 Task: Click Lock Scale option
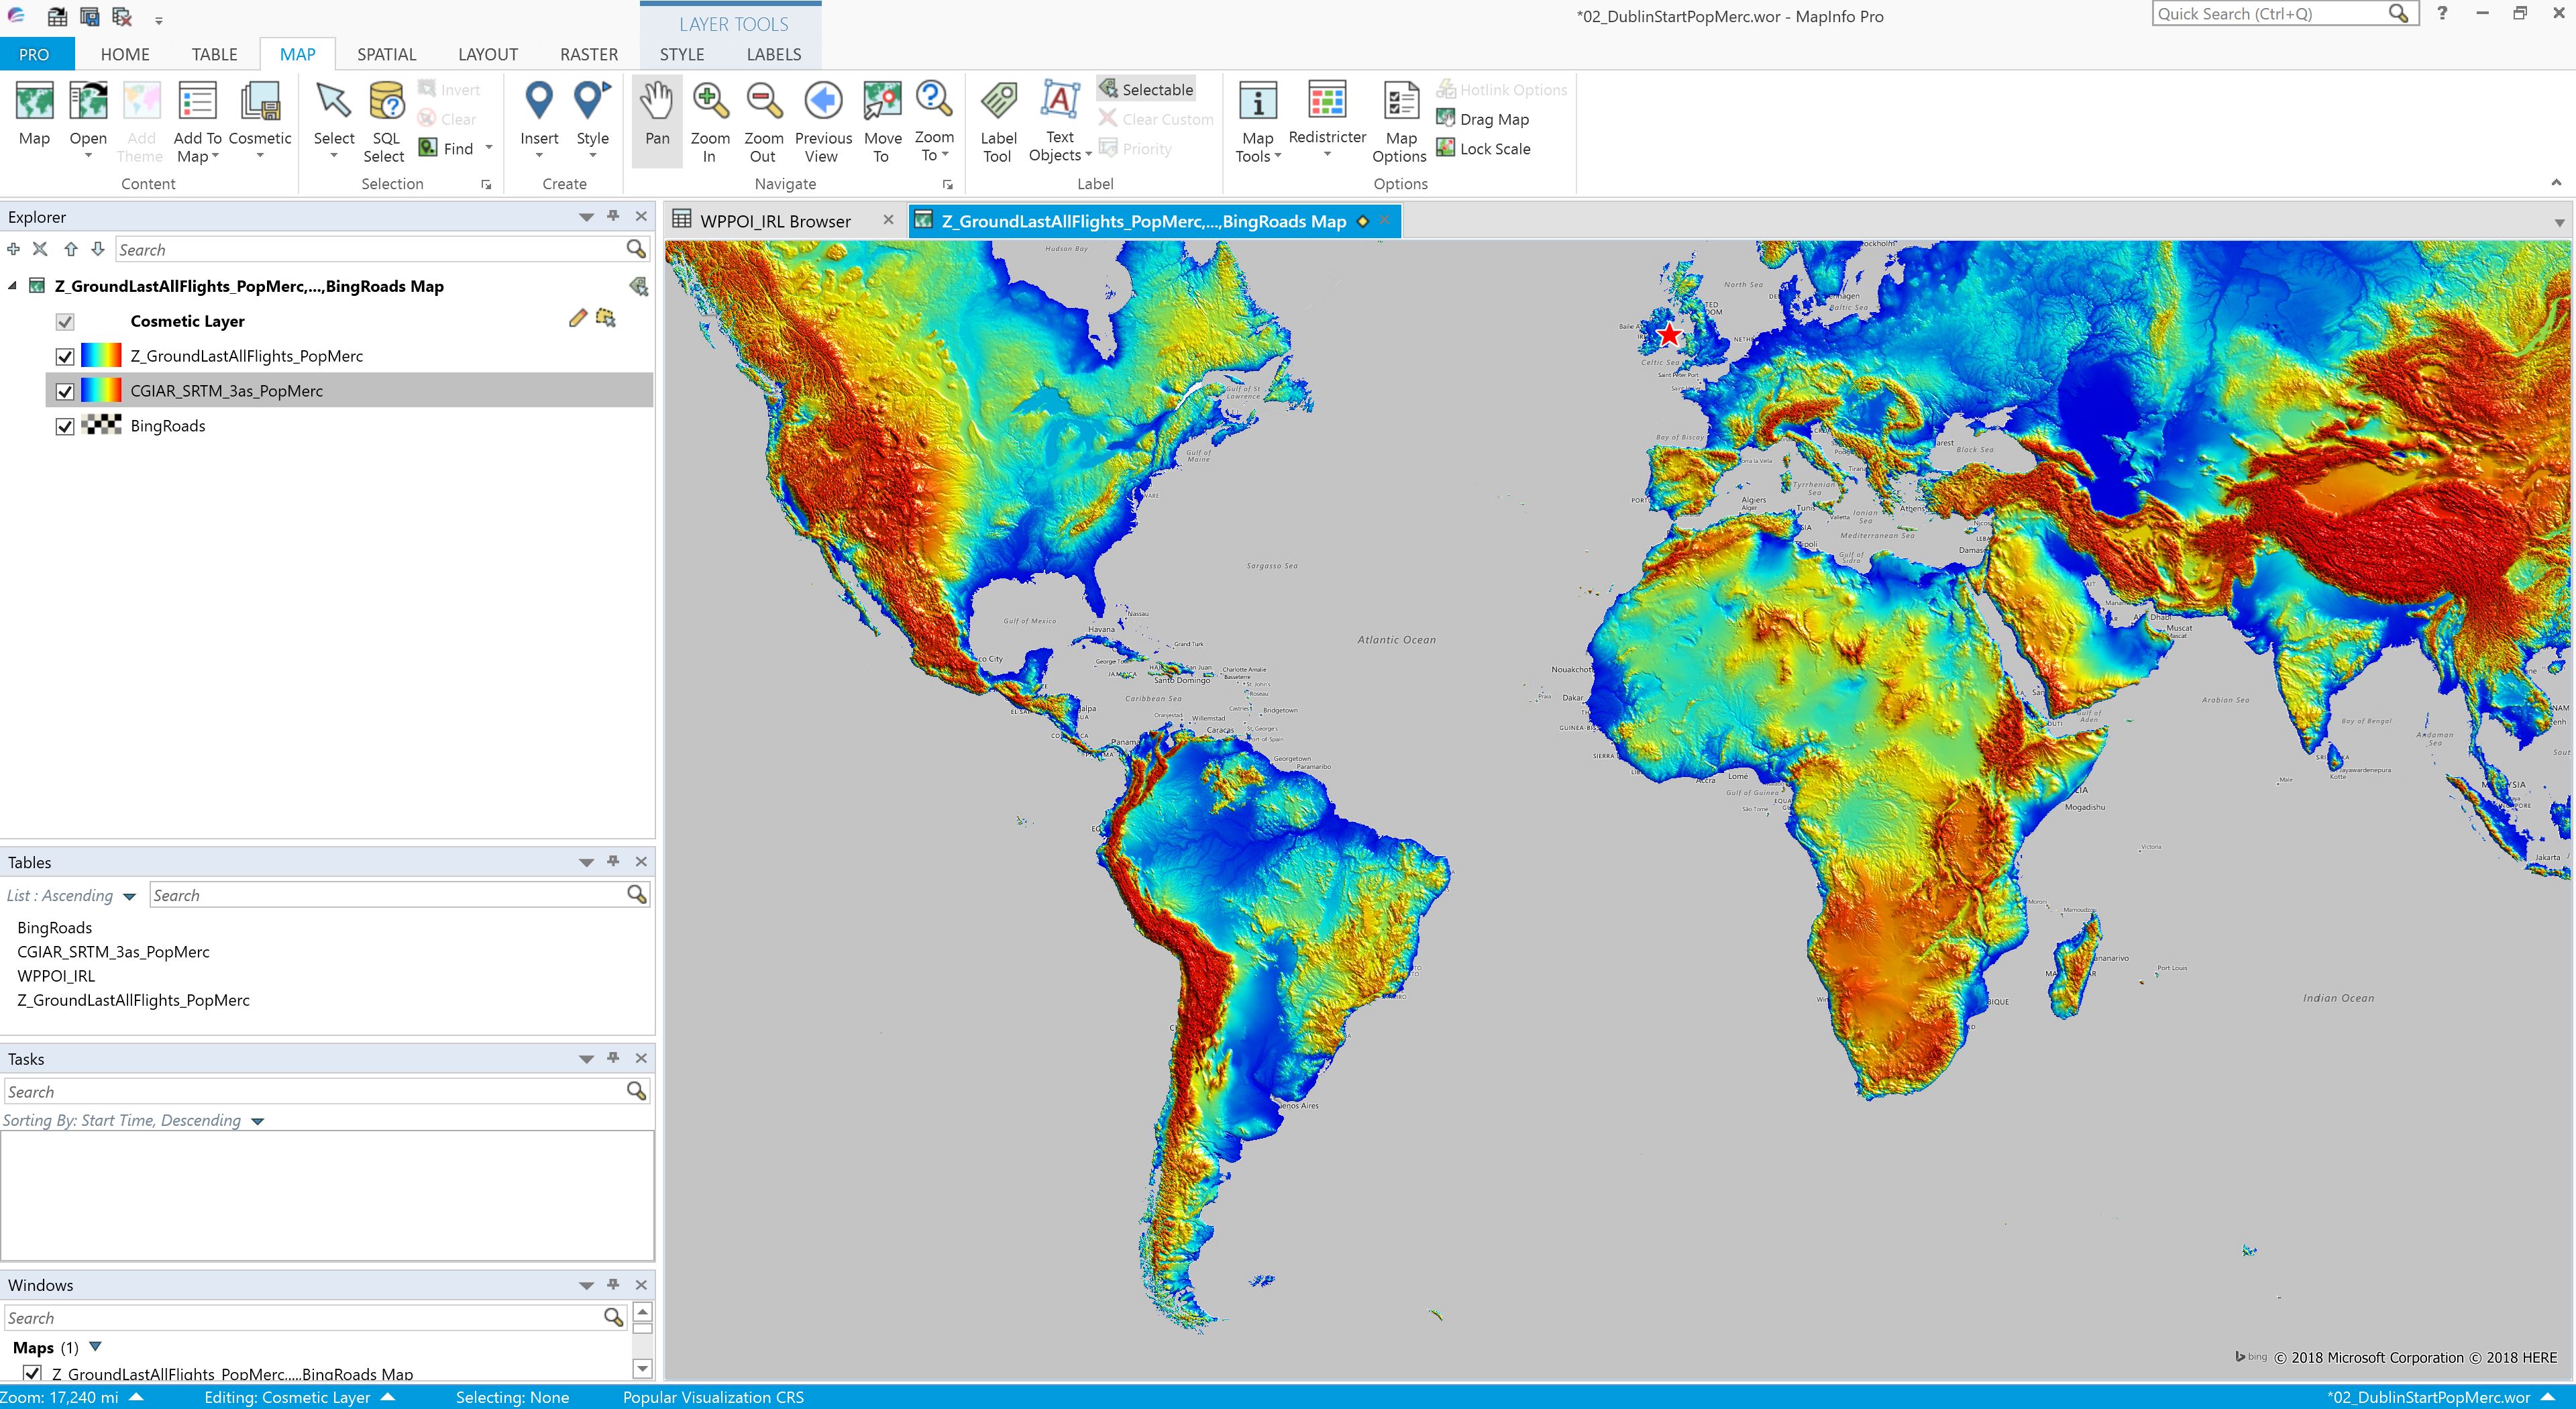pyautogui.click(x=1483, y=148)
